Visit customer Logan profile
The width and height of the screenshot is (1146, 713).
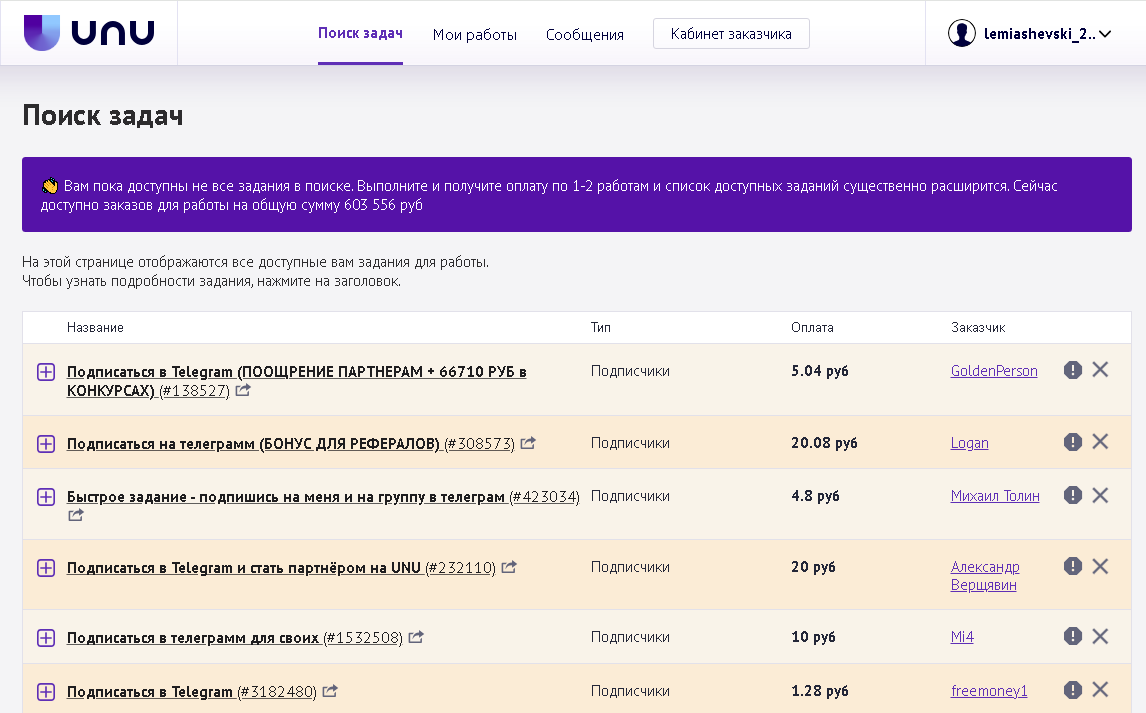[969, 443]
